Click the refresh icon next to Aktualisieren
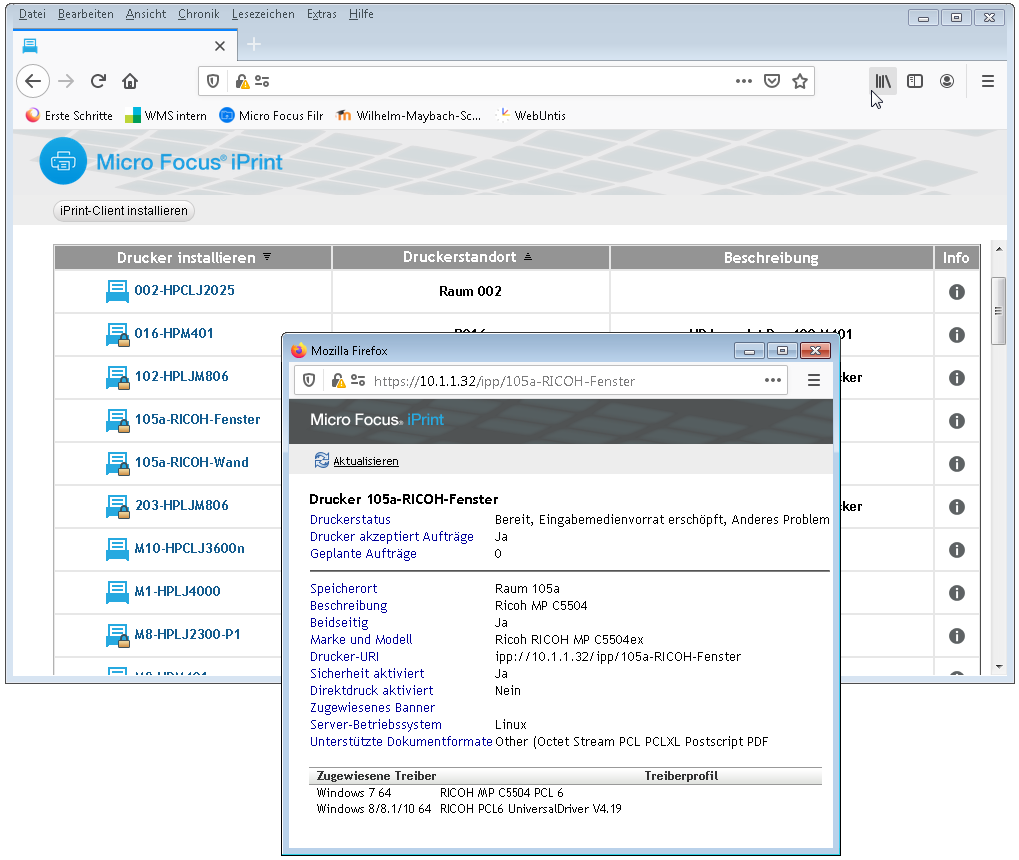Image resolution: width=1019 pixels, height=860 pixels. [322, 460]
